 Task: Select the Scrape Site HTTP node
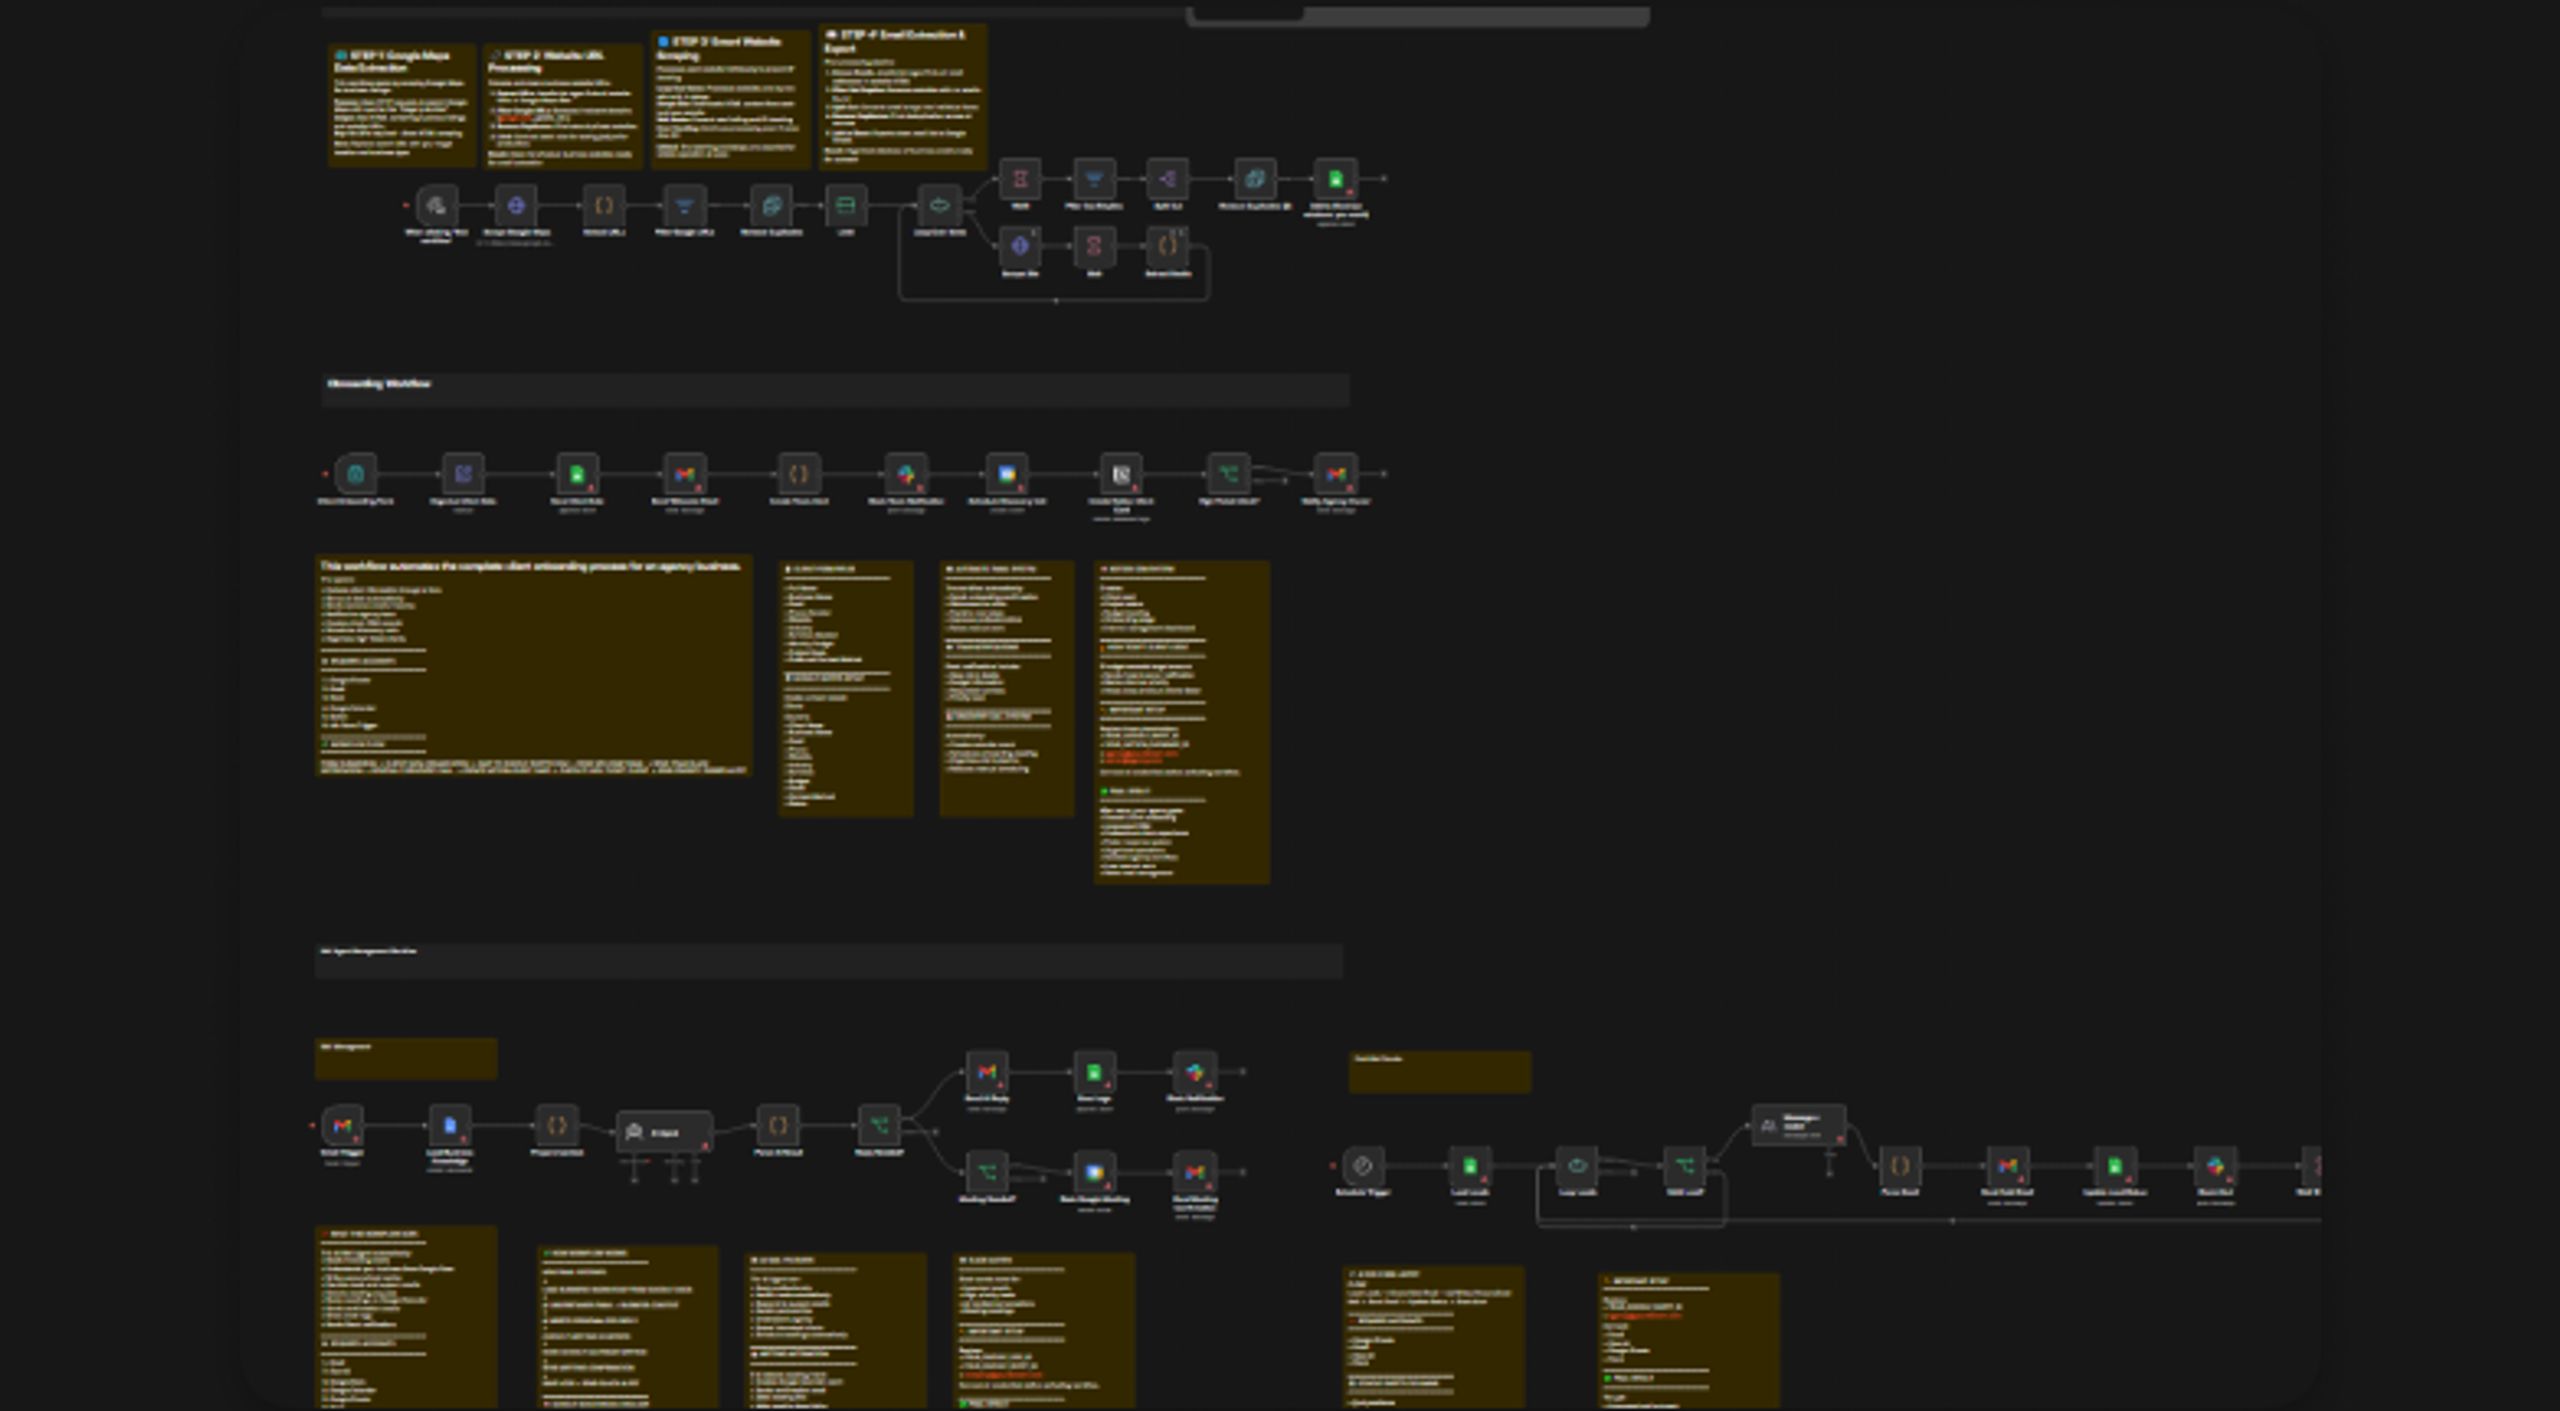pyautogui.click(x=1020, y=246)
